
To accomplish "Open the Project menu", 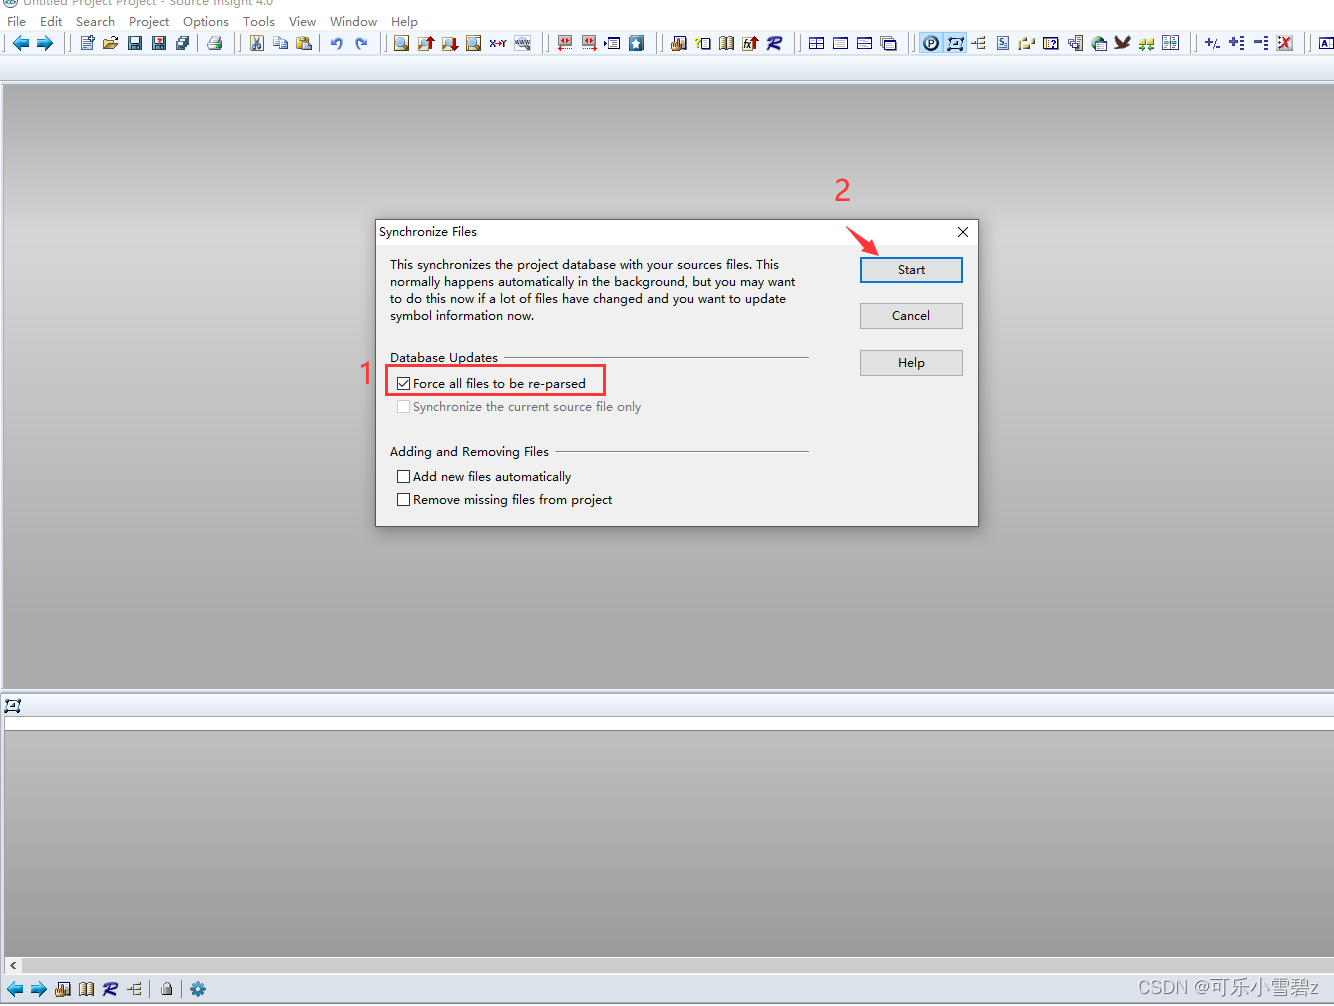I will click(149, 21).
